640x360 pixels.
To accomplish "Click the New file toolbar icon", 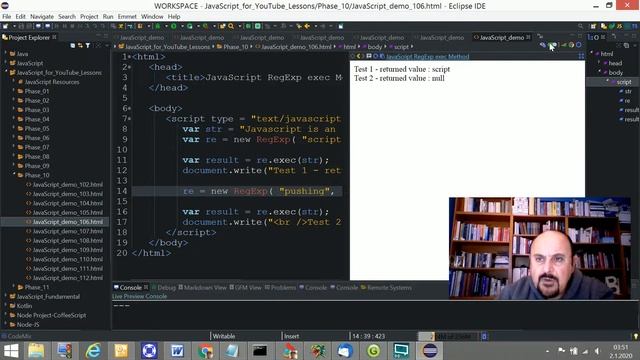I will click(x=5, y=26).
